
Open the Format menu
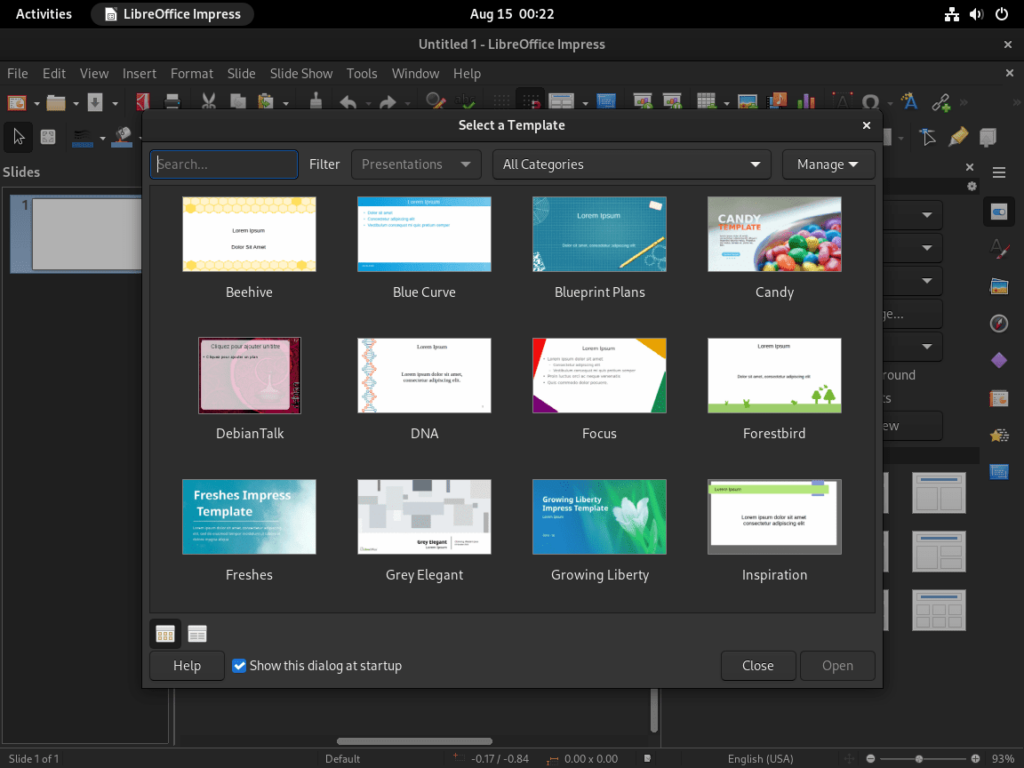point(191,74)
